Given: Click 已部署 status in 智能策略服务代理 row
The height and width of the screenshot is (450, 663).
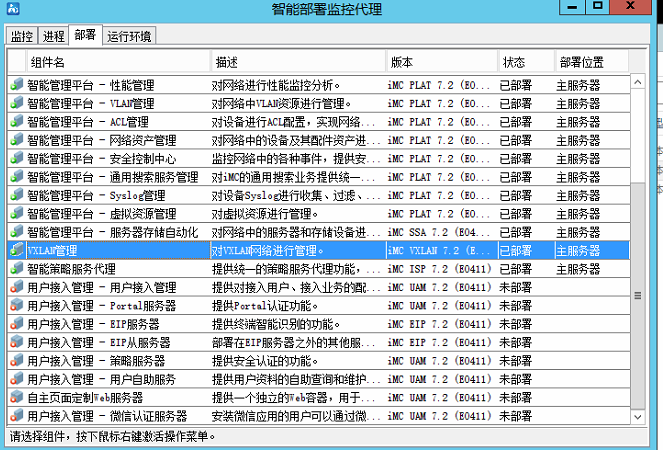Looking at the screenshot, I should click(515, 269).
